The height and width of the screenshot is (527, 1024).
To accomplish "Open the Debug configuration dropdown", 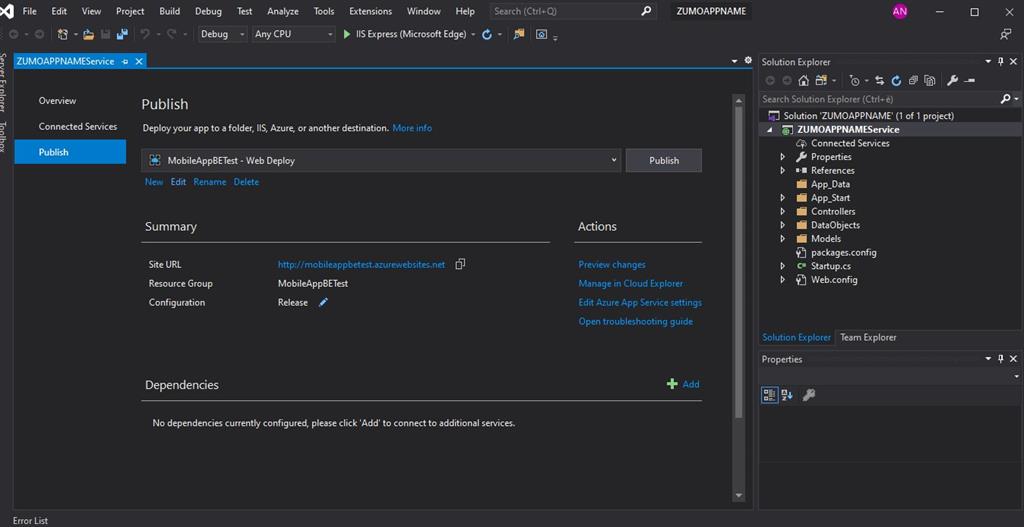I will (x=223, y=34).
